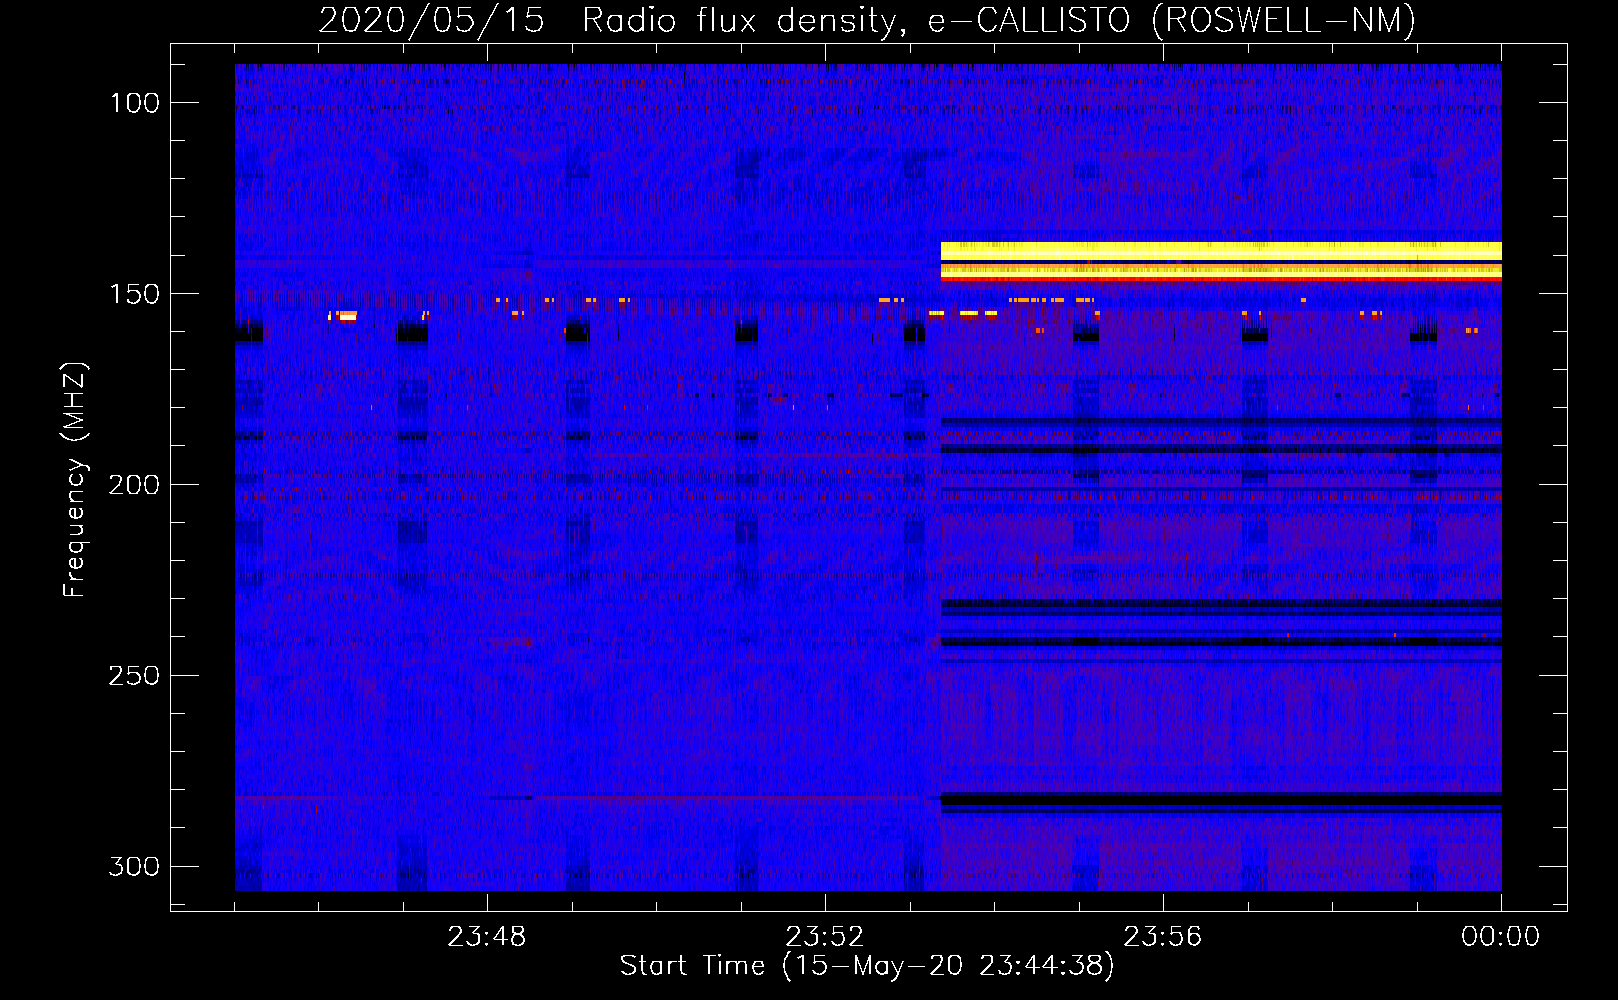The image size is (1618, 1000).
Task: Click the '200' frequency tick label
Action: [134, 485]
